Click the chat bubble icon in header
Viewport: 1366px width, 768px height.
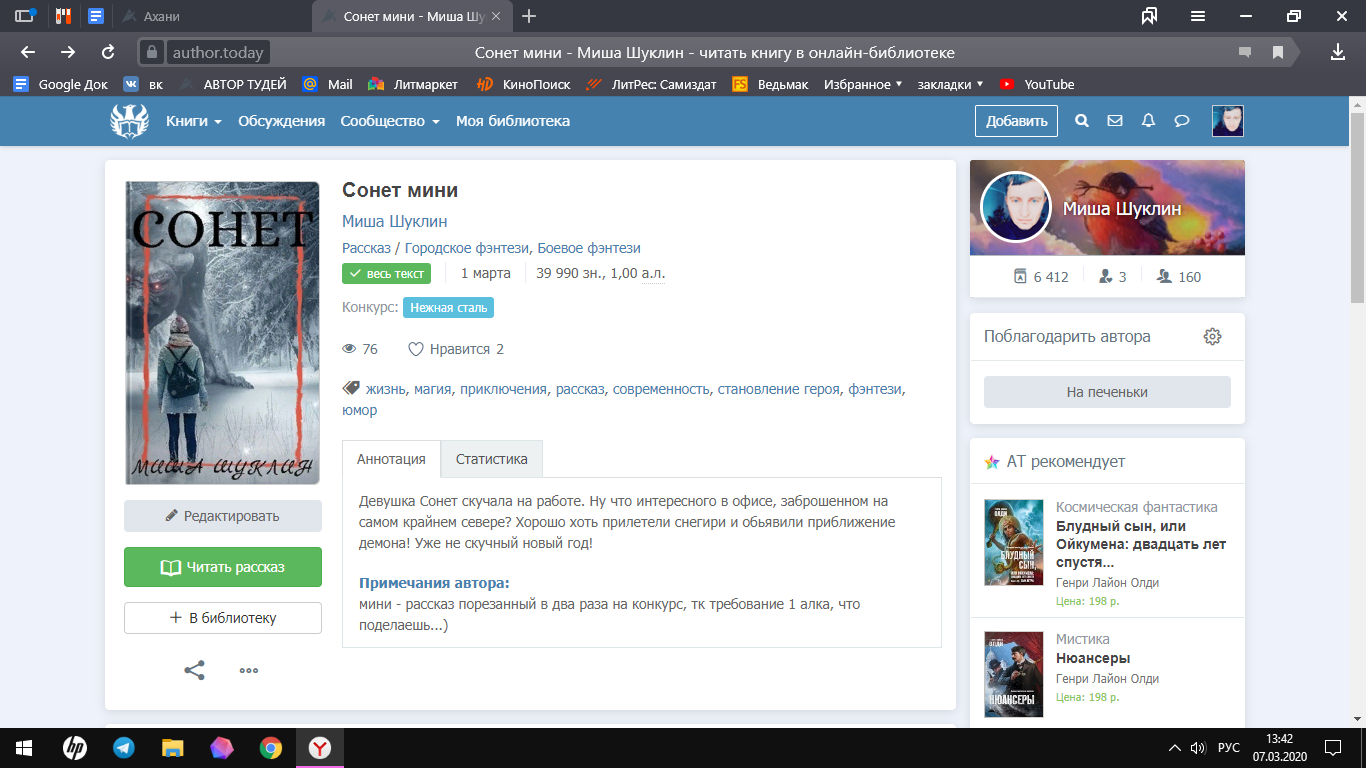1181,121
